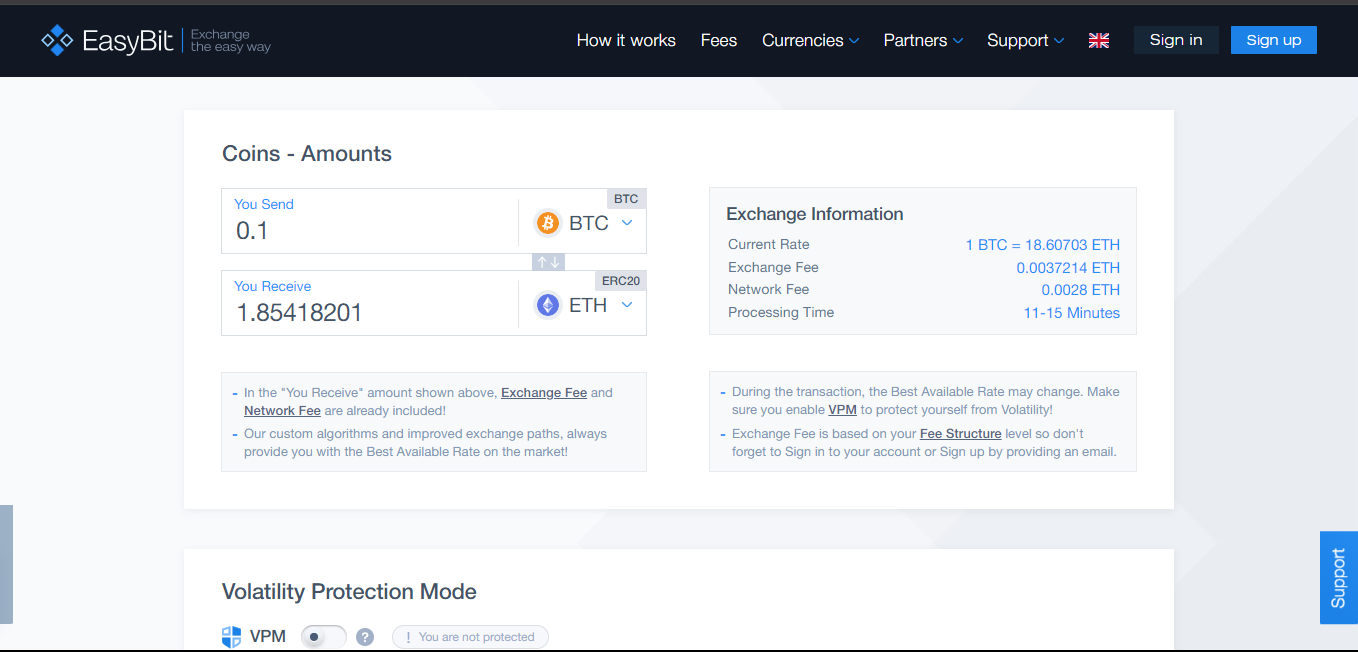
Task: Click the Bitcoin coin icon
Action: click(548, 222)
